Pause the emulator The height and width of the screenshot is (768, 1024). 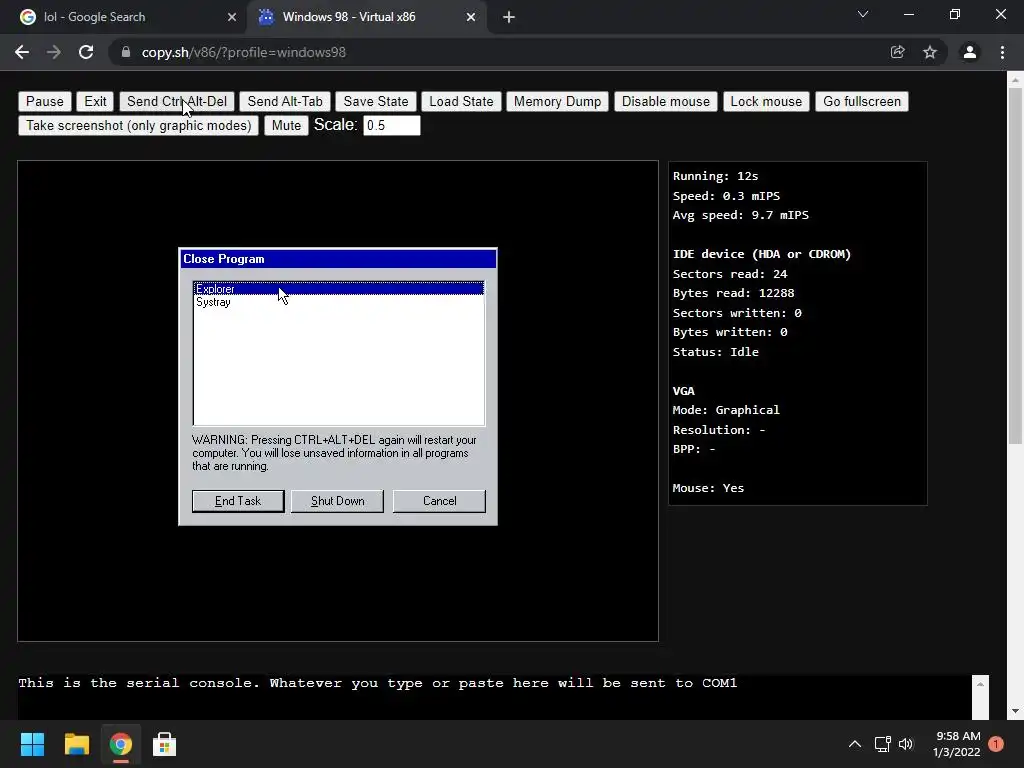(44, 101)
